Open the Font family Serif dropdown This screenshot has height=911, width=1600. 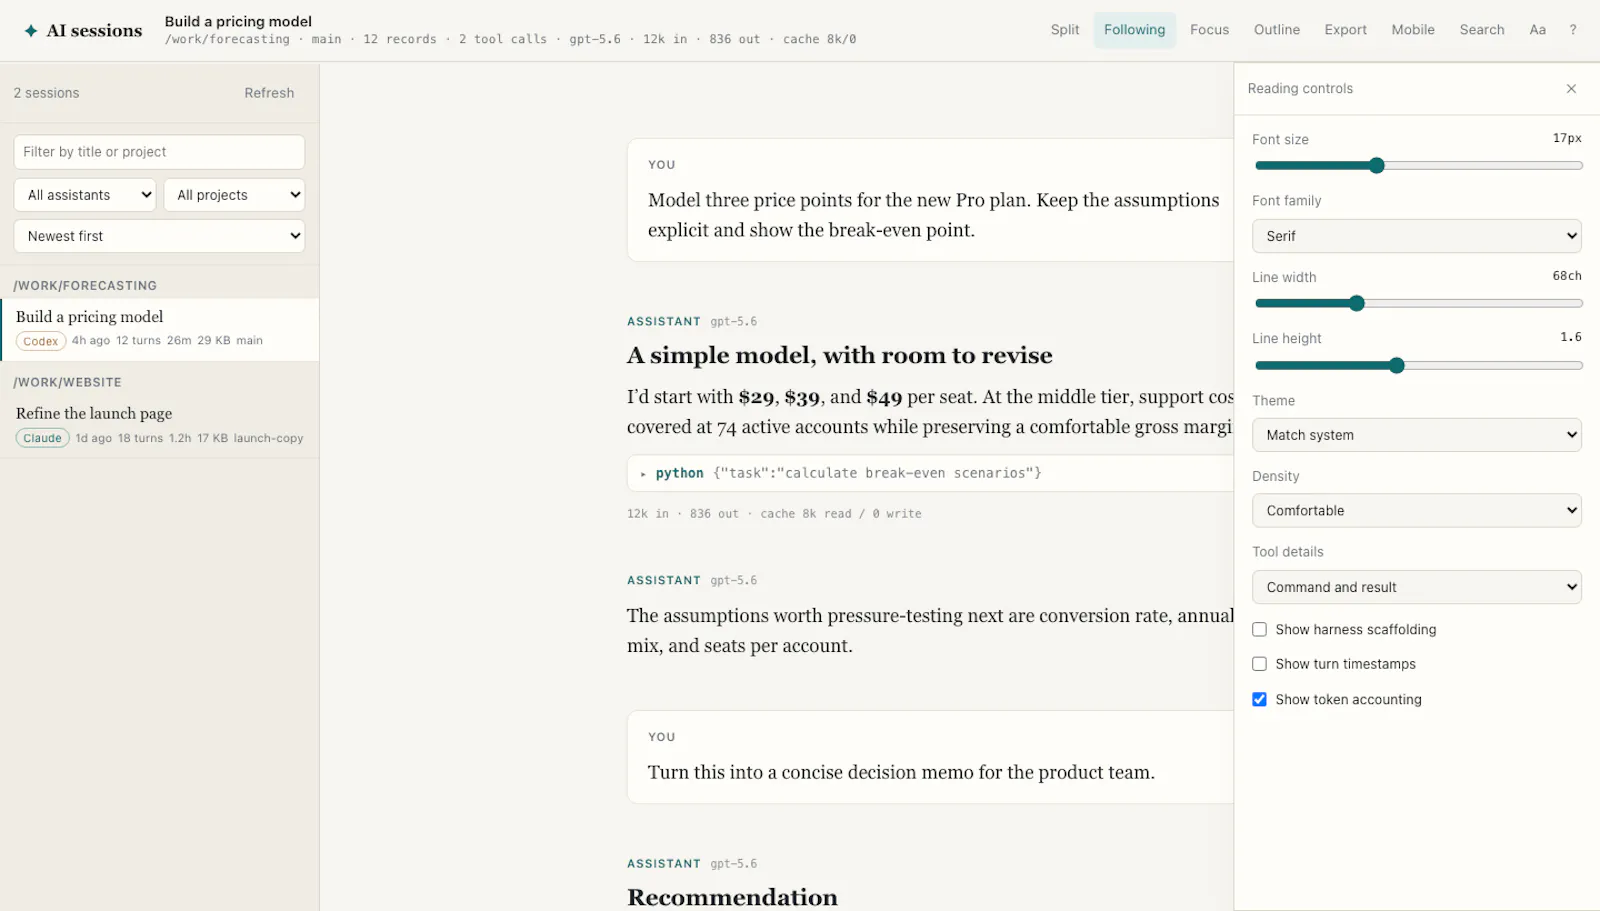point(1417,236)
